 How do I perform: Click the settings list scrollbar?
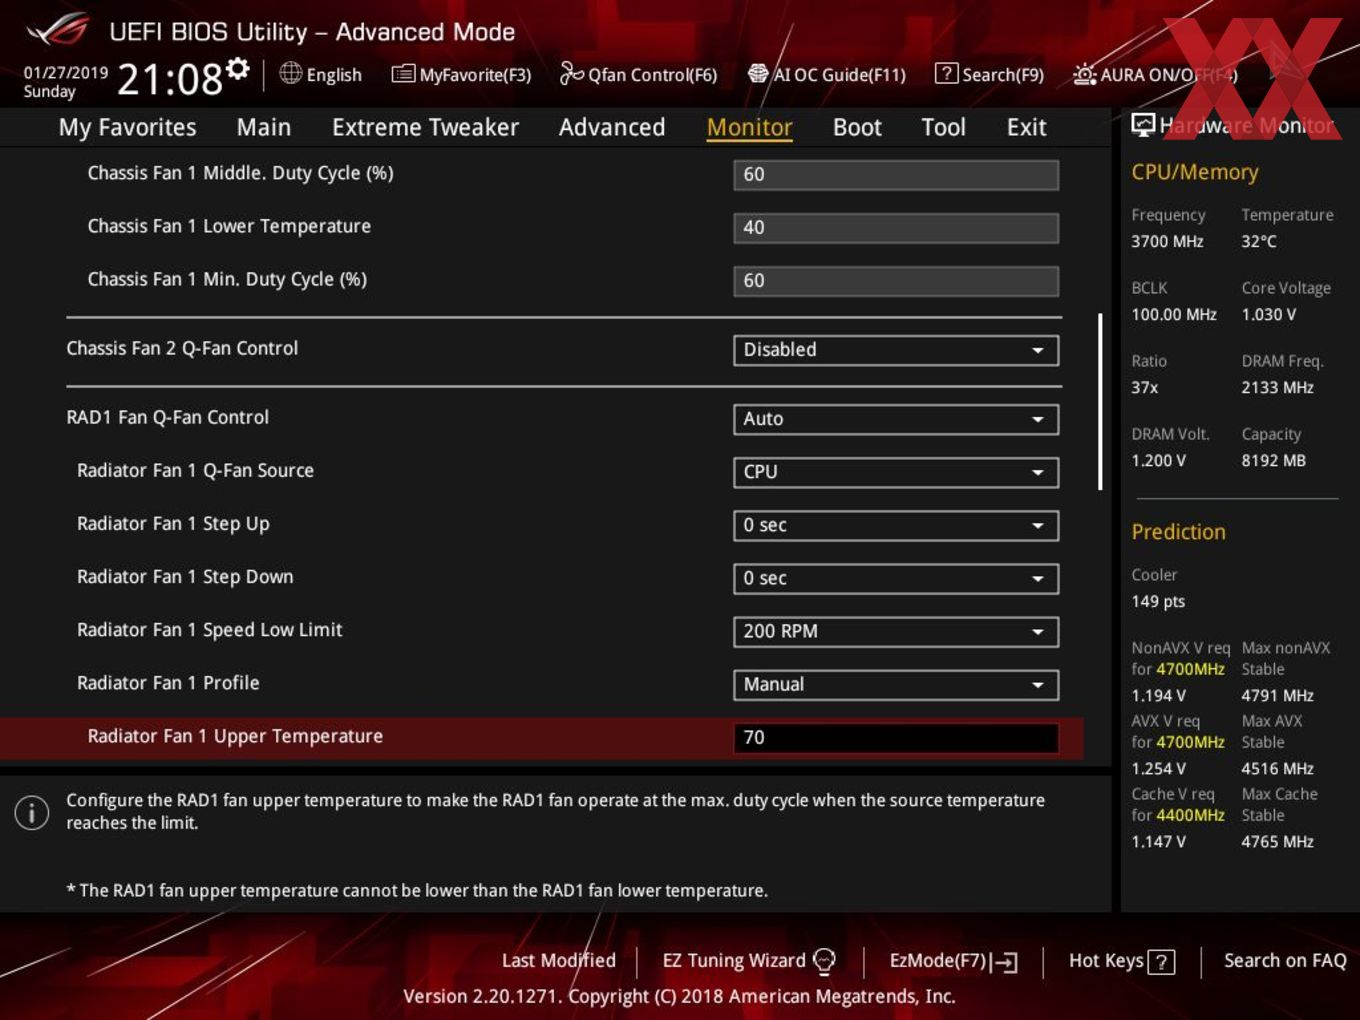[1100, 402]
